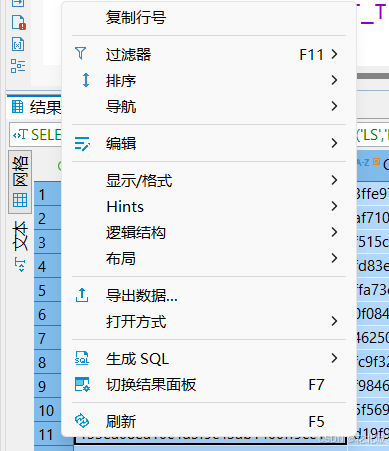Select row number 8 header
The height and width of the screenshot is (451, 389).
point(48,362)
